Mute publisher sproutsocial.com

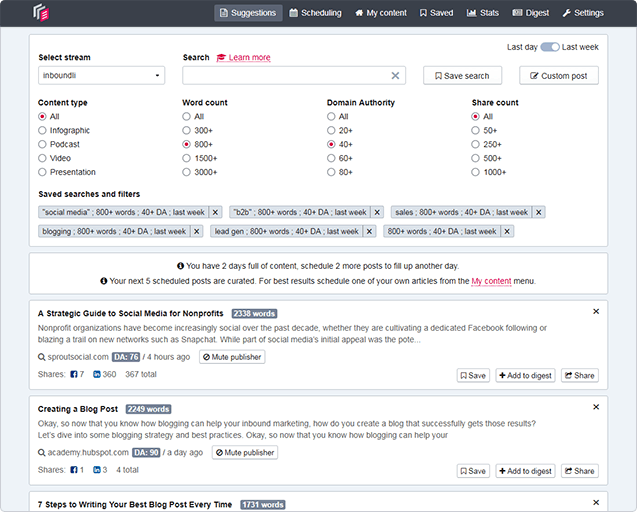[232, 357]
